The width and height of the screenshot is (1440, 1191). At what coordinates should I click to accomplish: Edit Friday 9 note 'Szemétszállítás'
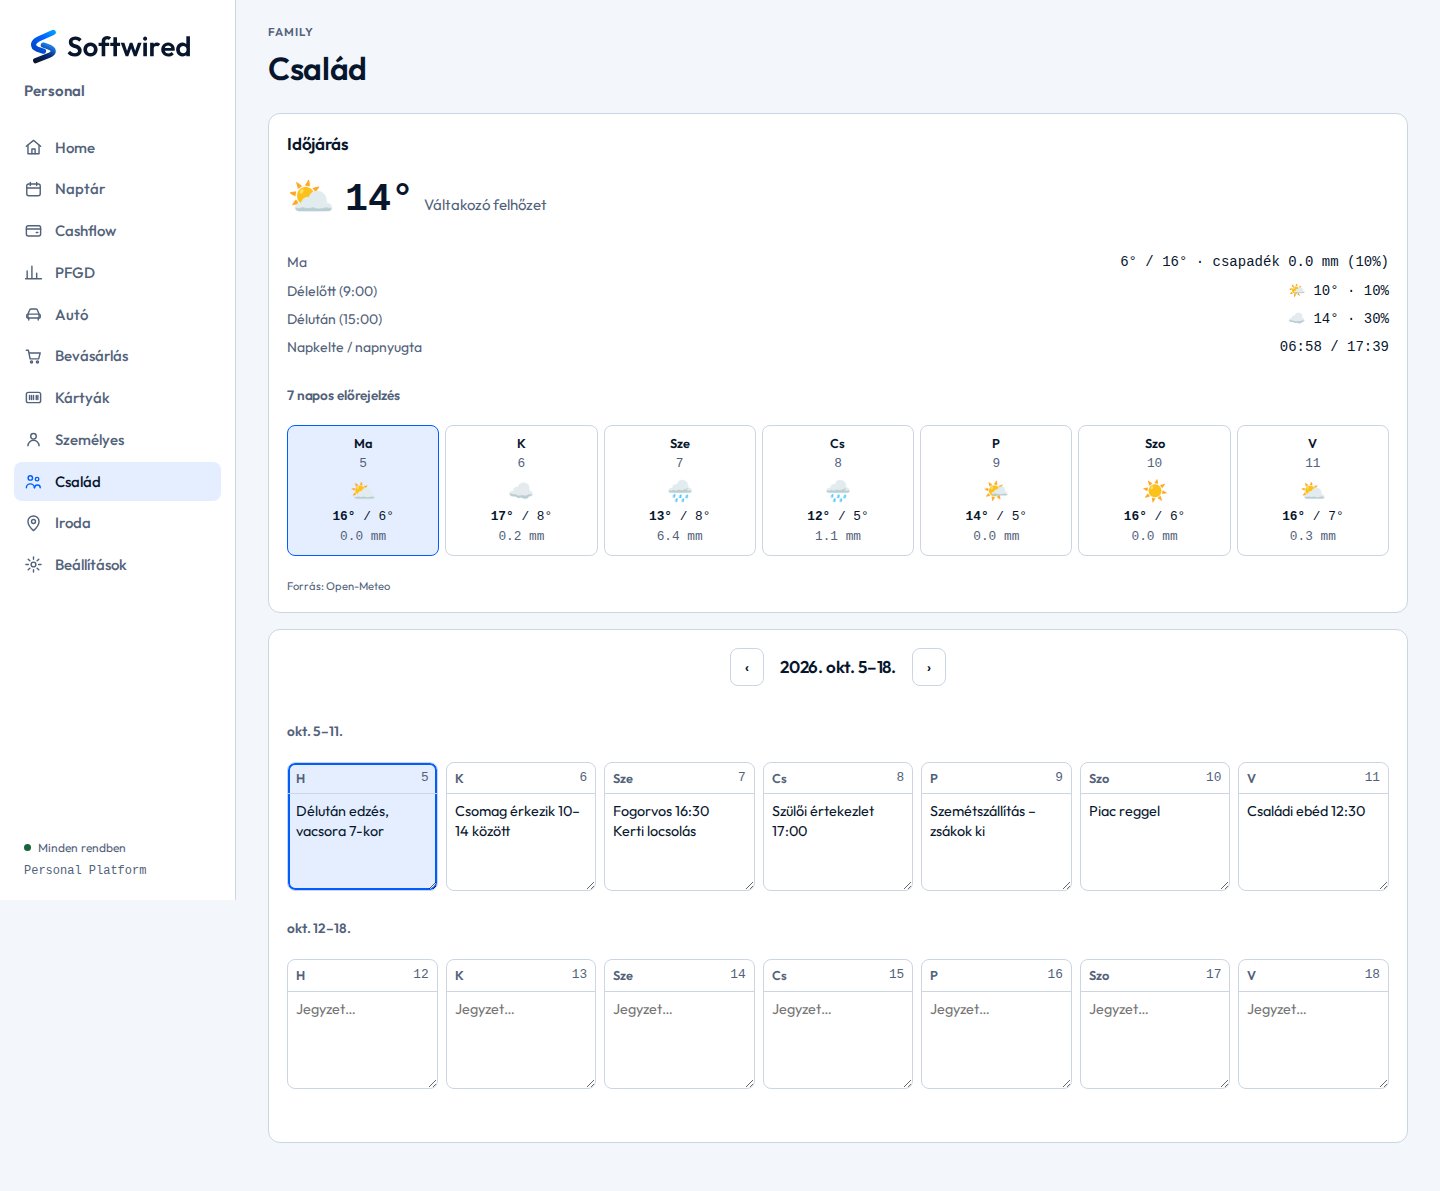pos(996,841)
